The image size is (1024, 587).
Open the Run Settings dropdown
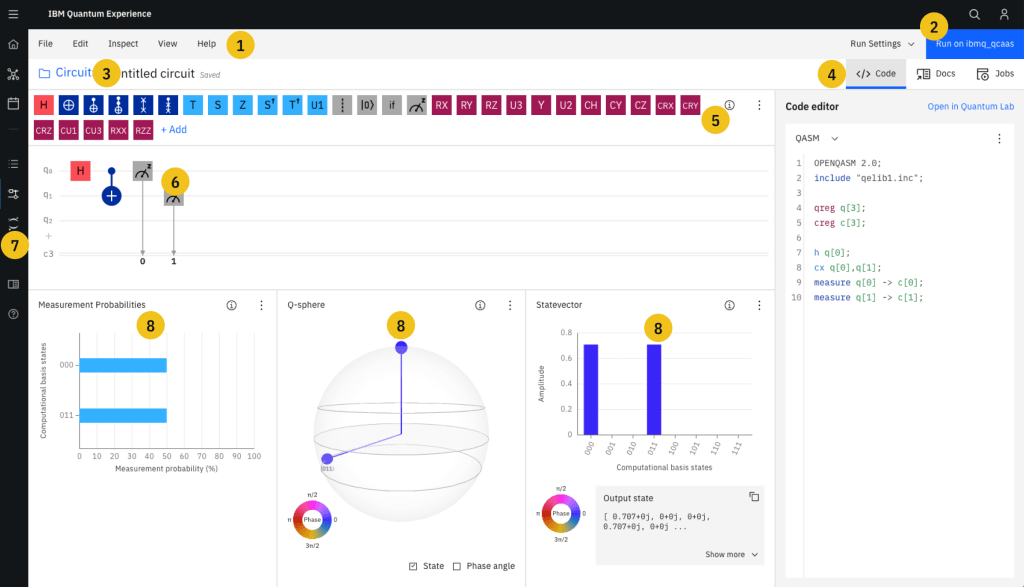point(878,44)
